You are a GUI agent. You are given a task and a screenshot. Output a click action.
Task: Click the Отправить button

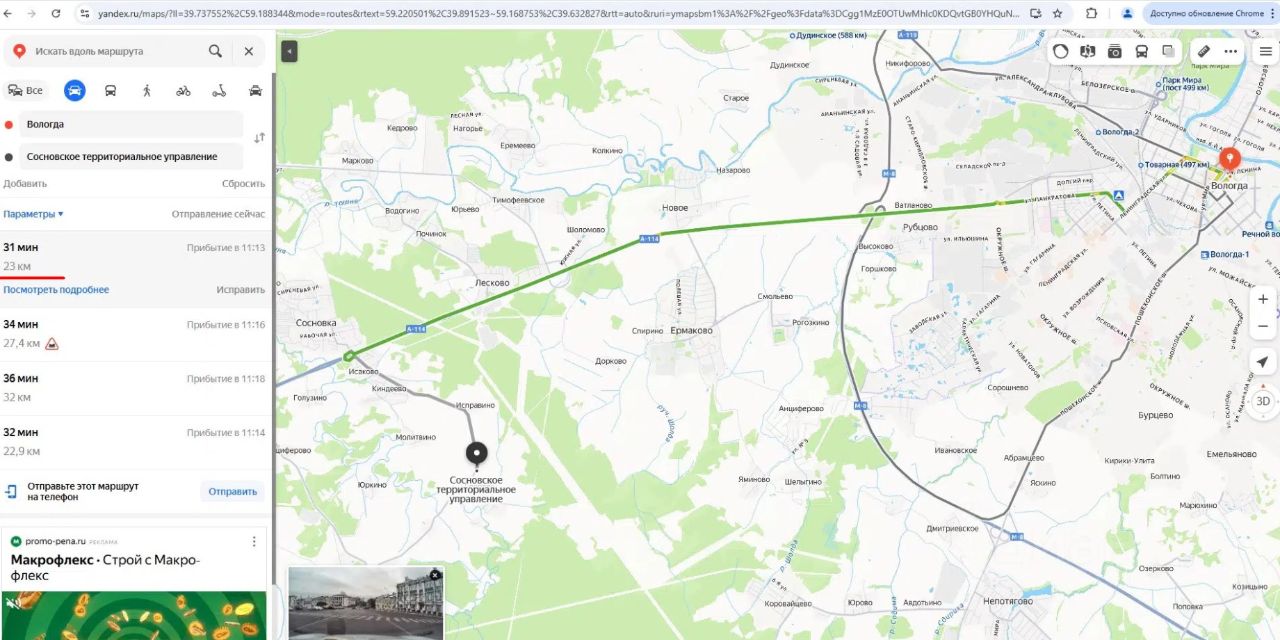click(232, 491)
